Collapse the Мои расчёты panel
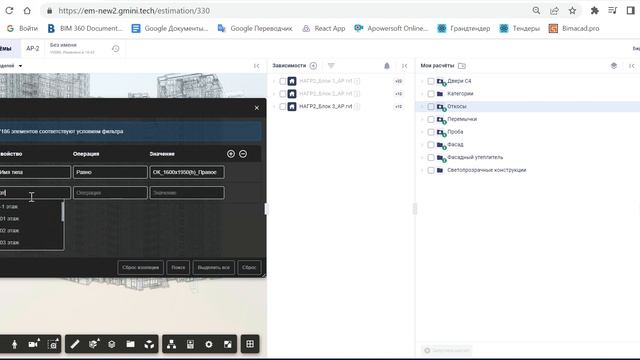The height and width of the screenshot is (360, 640). click(x=631, y=66)
